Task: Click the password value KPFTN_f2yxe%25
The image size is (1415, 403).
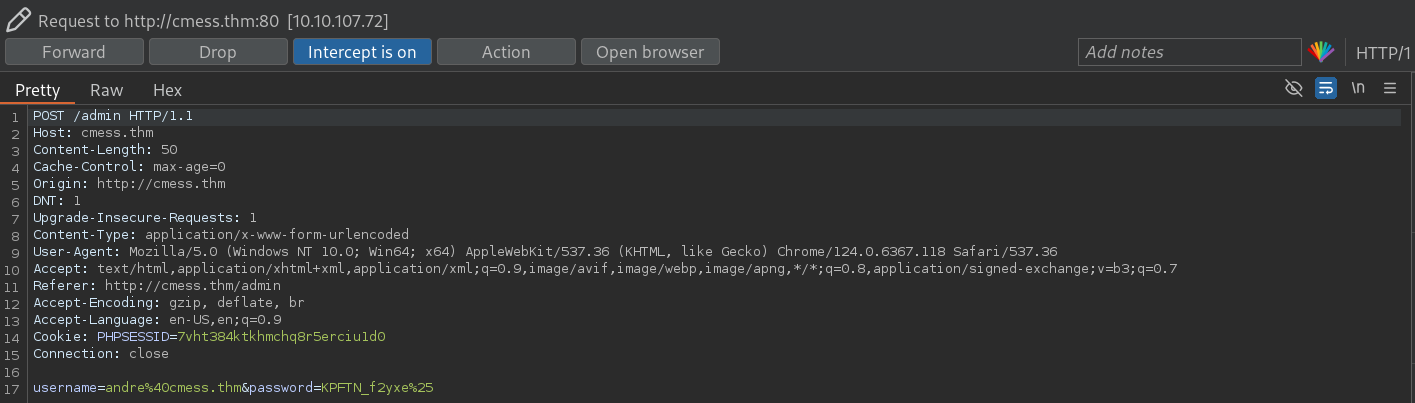Action: 377,386
